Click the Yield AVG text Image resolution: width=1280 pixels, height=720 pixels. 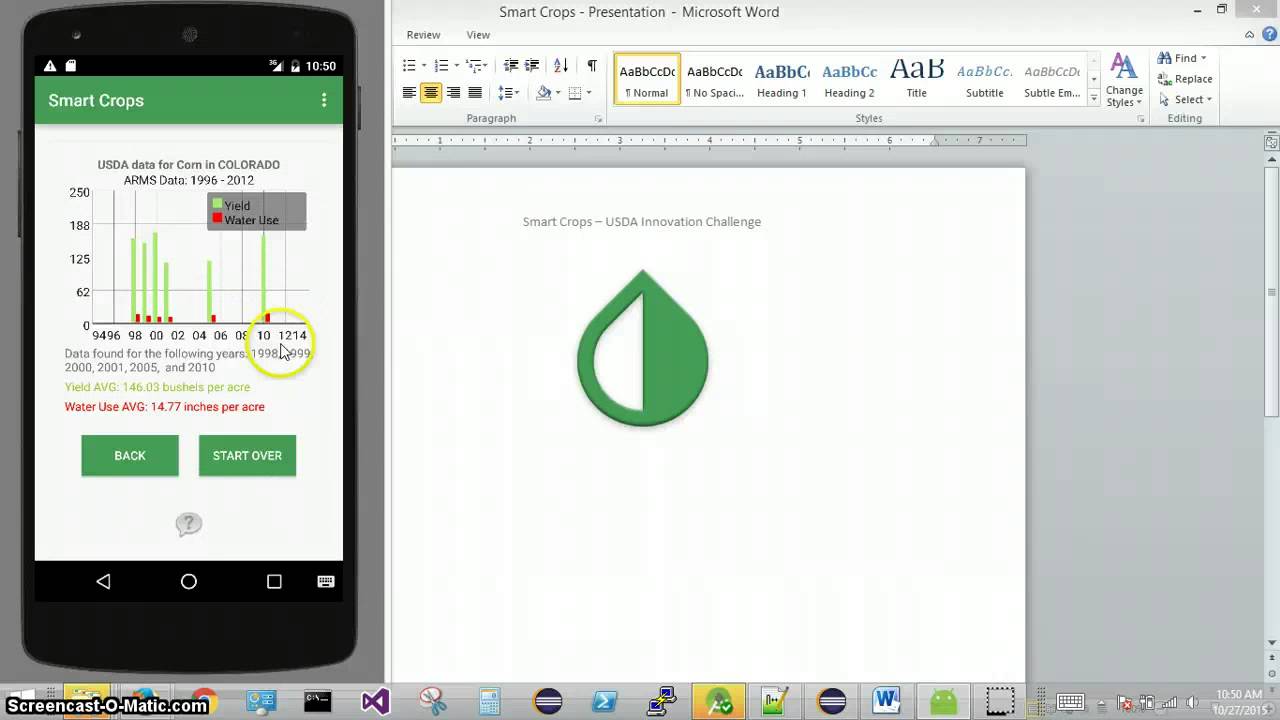pyautogui.click(x=157, y=387)
